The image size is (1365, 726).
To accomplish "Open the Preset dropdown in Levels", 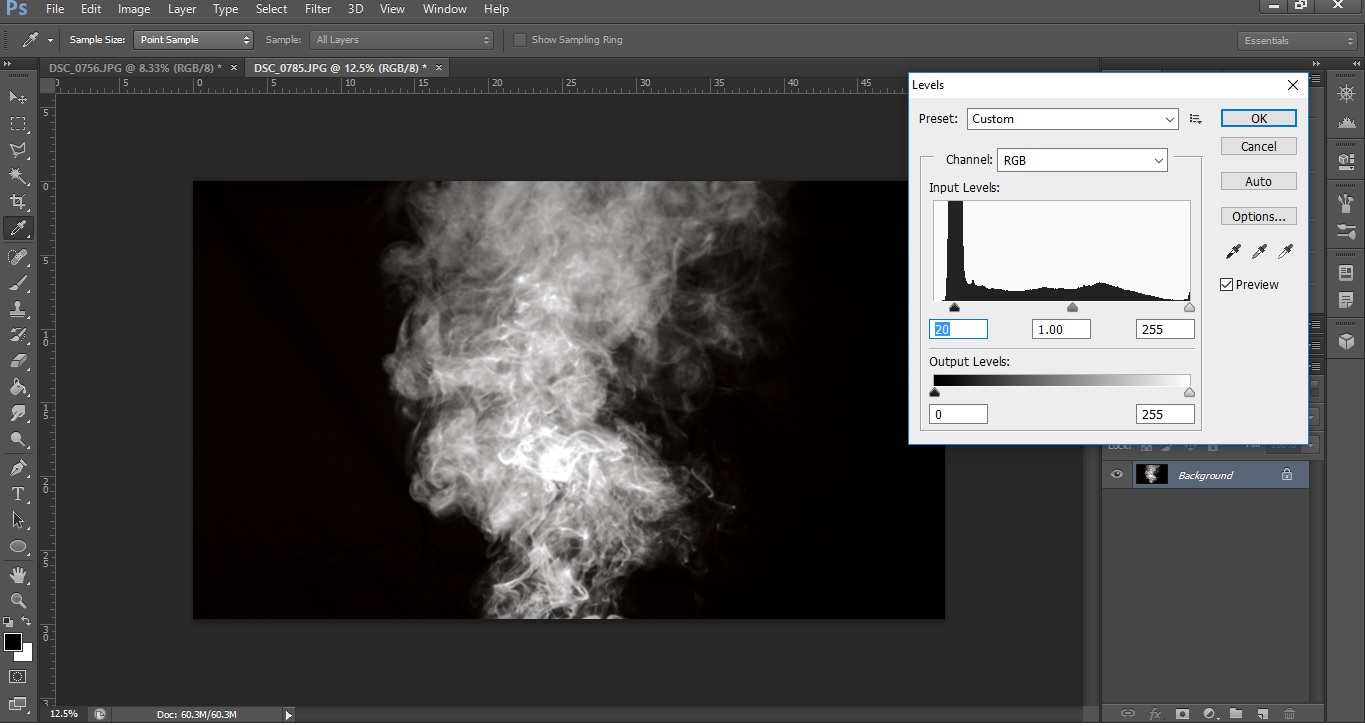I will 1073,119.
